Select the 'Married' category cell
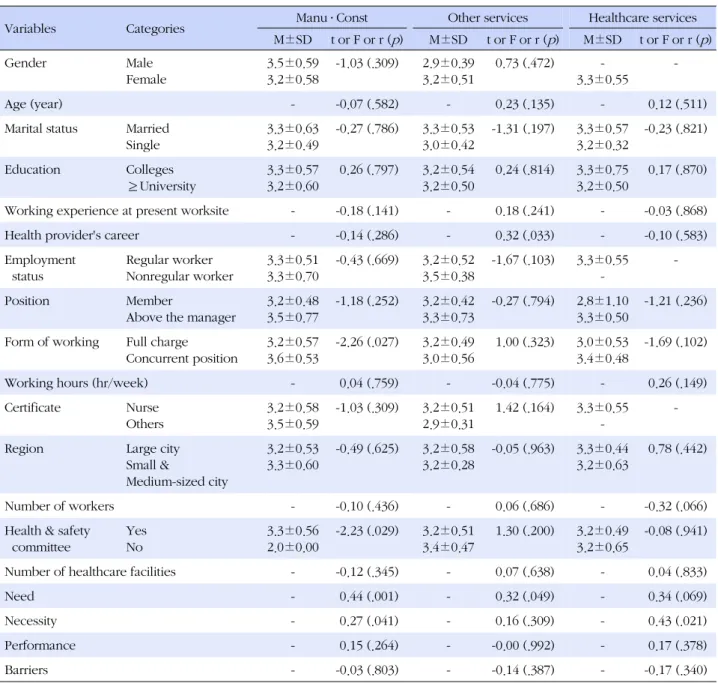 (x=147, y=128)
